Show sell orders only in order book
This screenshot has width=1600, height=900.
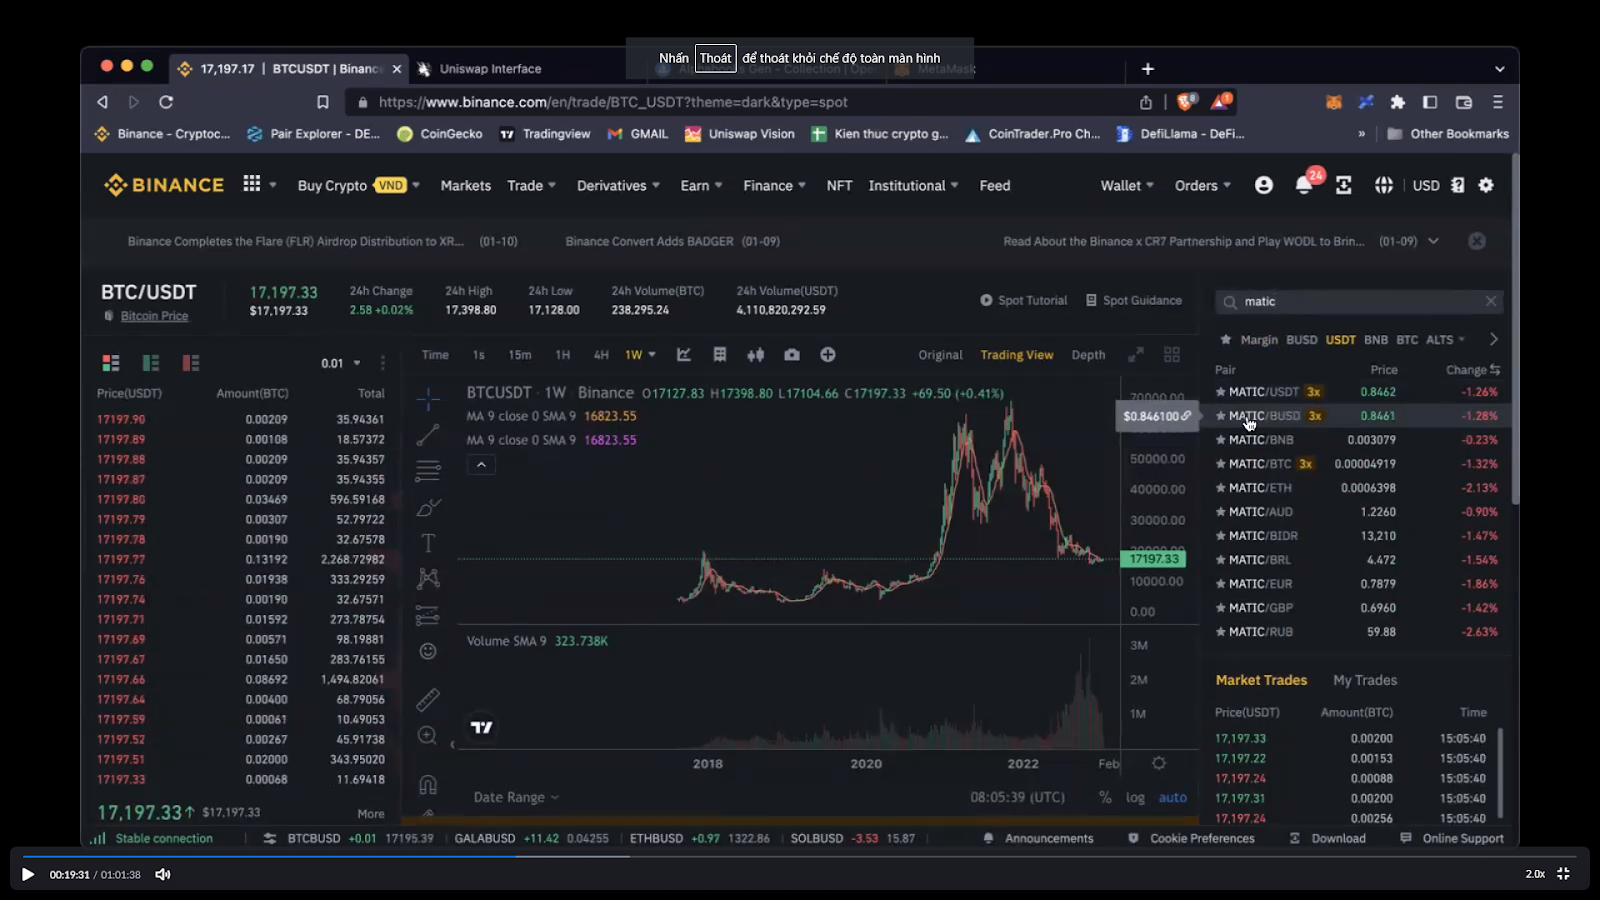191,363
